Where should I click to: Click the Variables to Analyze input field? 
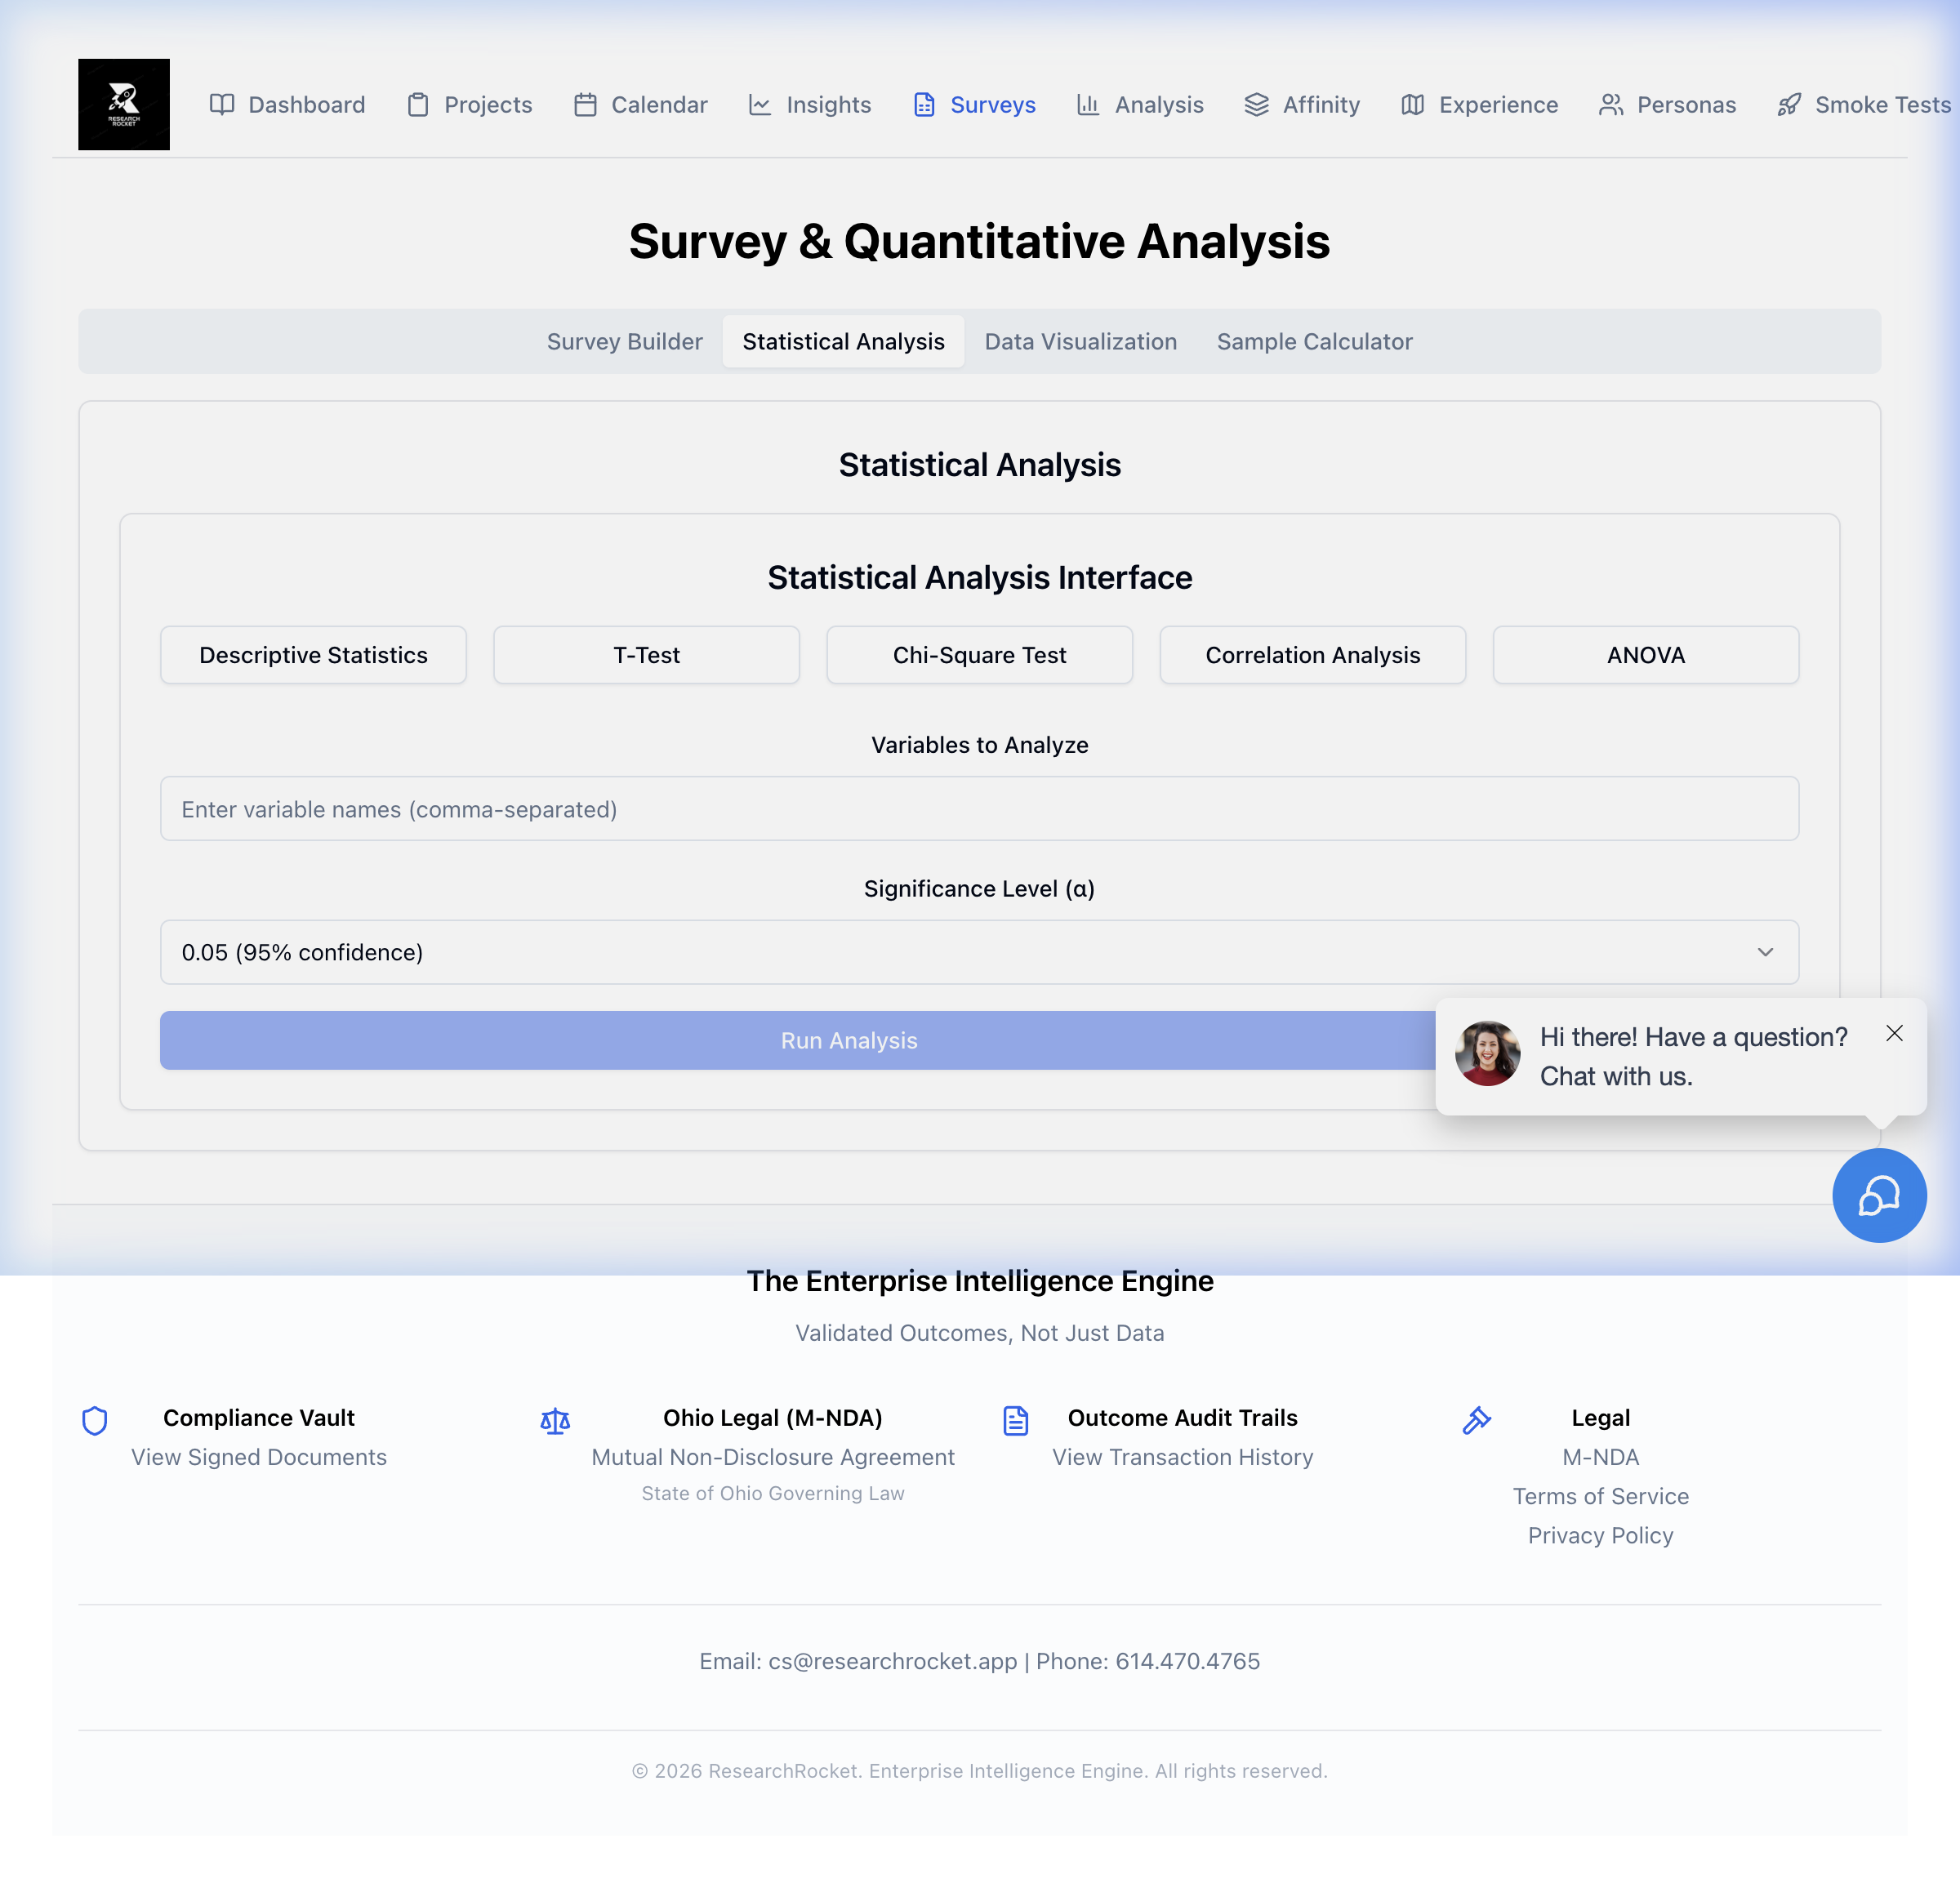[979, 809]
